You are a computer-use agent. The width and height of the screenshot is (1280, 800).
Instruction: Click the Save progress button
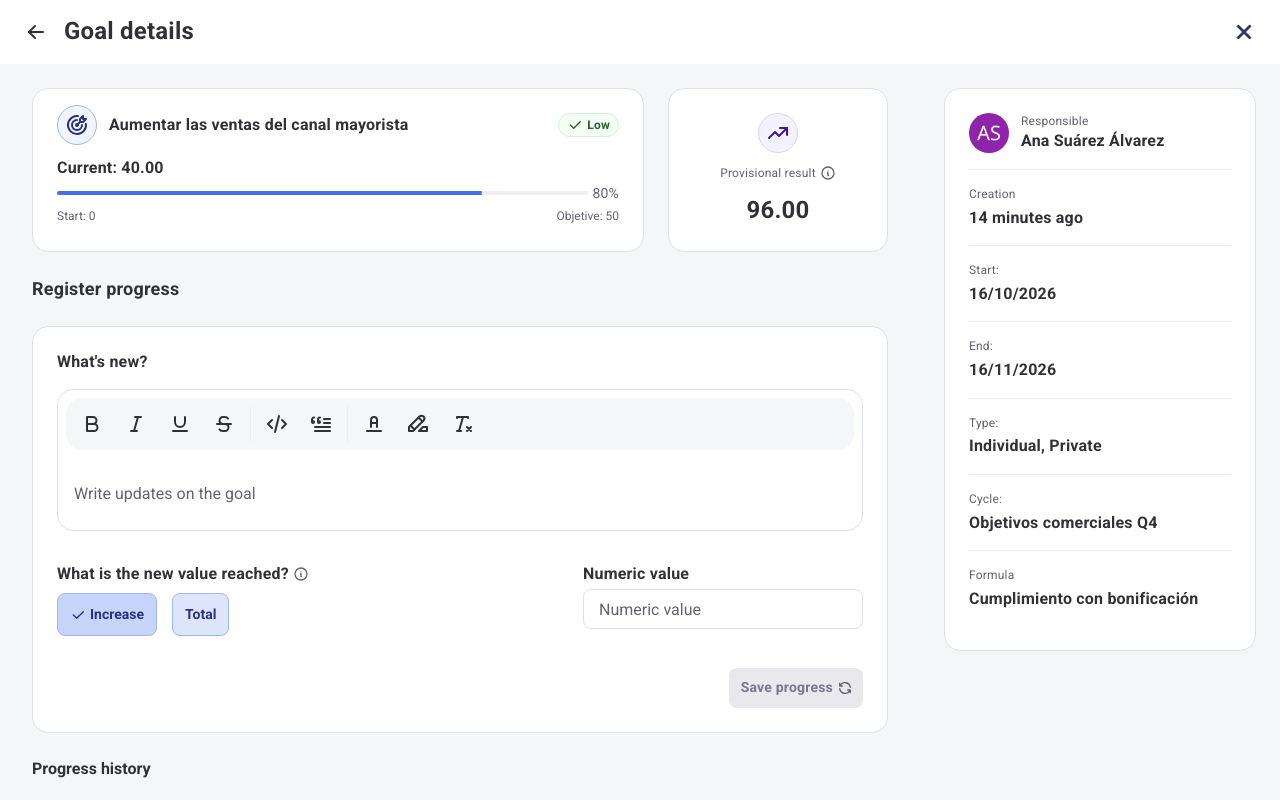coord(796,688)
